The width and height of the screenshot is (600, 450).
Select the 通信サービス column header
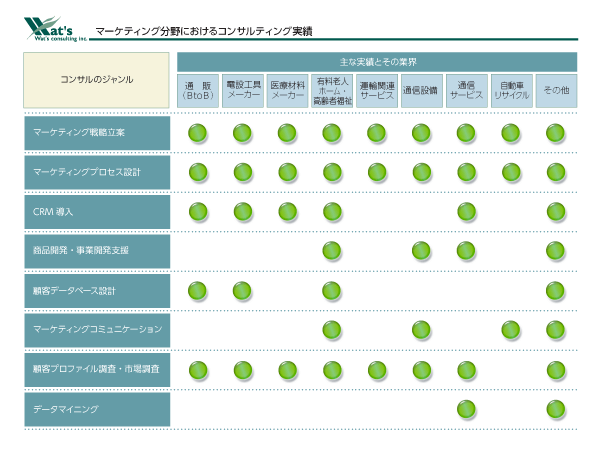466,91
